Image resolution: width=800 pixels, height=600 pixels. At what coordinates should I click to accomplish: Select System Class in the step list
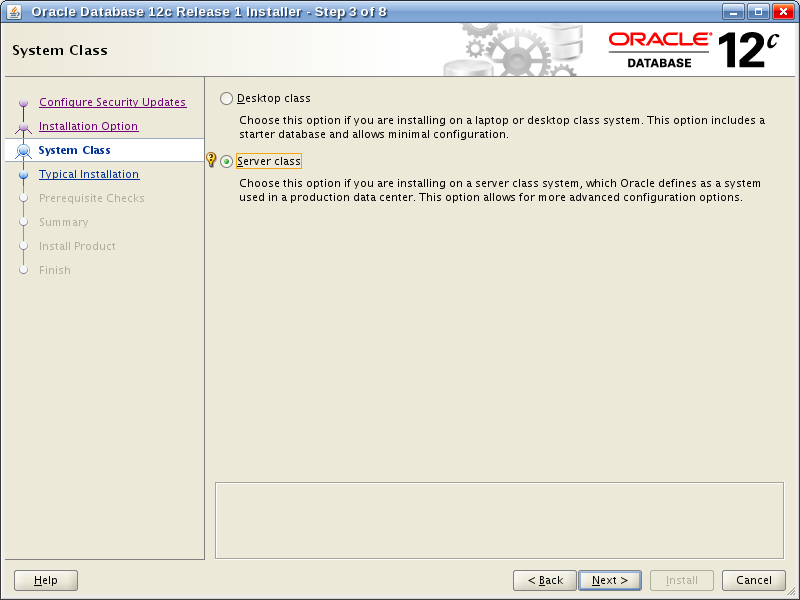tap(74, 150)
